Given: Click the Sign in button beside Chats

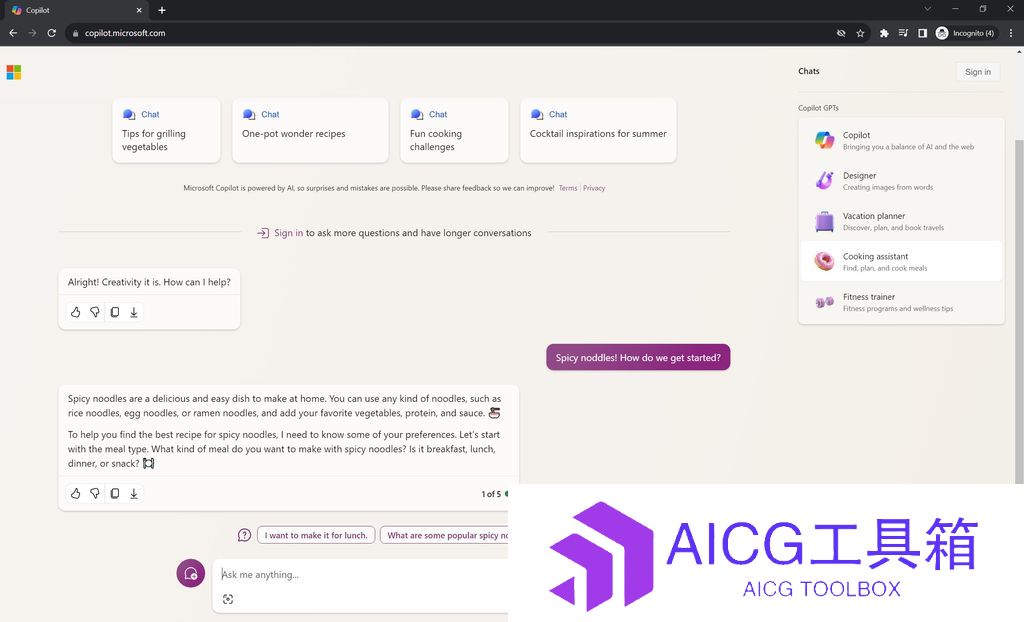Looking at the screenshot, I should [x=978, y=72].
